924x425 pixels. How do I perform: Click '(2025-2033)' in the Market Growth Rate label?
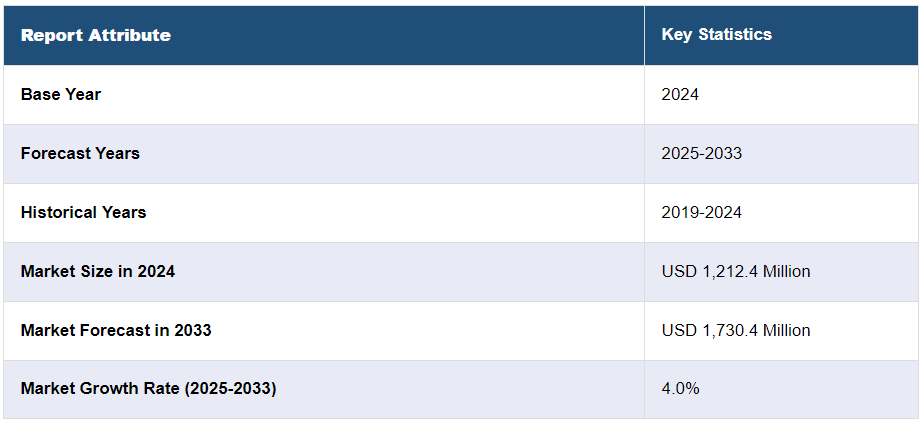[228, 388]
